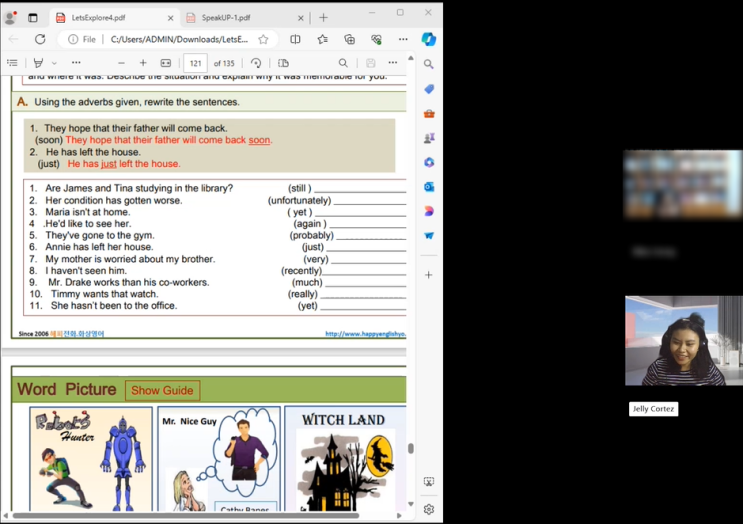Select Jelly Cortez video tile

click(x=683, y=341)
